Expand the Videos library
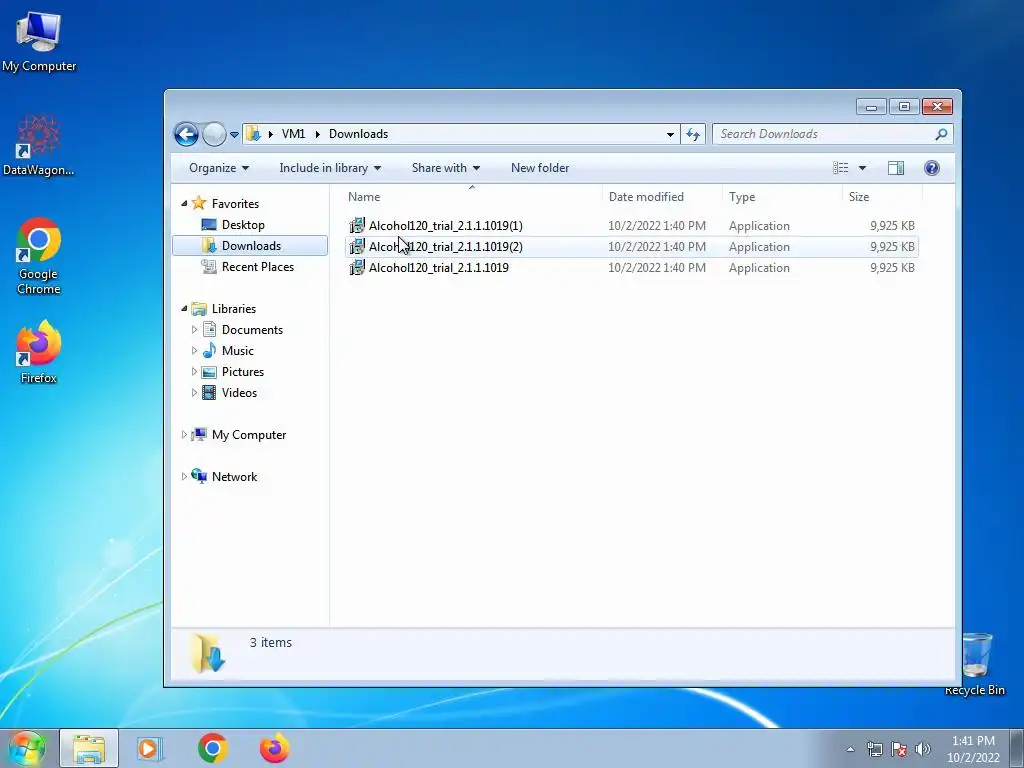The width and height of the screenshot is (1024, 768). pyautogui.click(x=194, y=392)
